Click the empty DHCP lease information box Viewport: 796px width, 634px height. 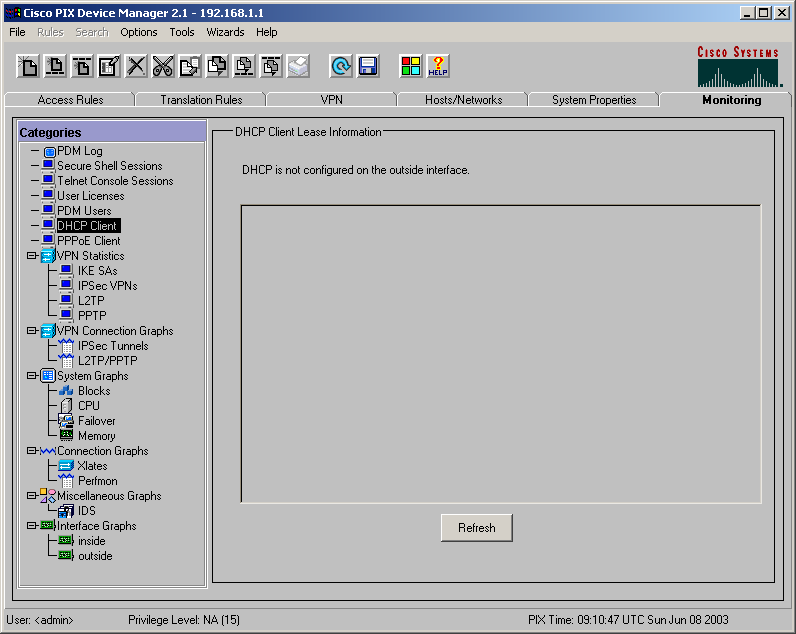(x=501, y=354)
